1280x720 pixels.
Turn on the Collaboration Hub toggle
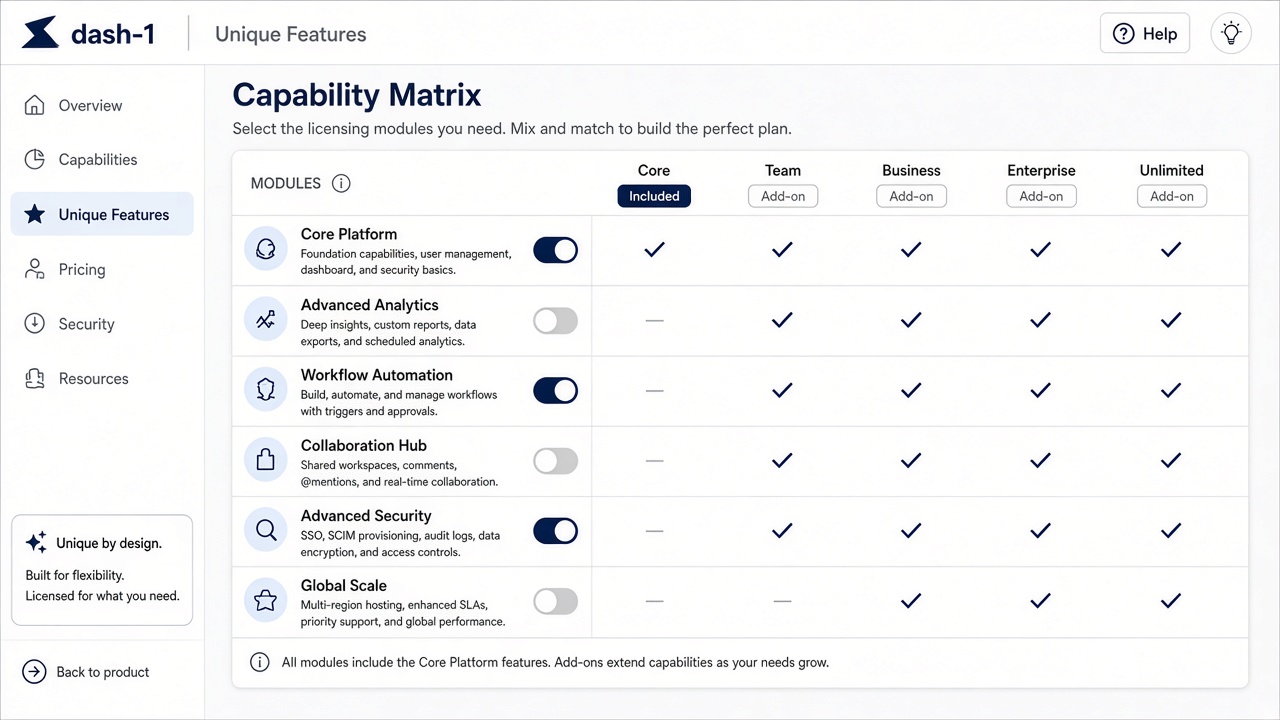point(556,460)
